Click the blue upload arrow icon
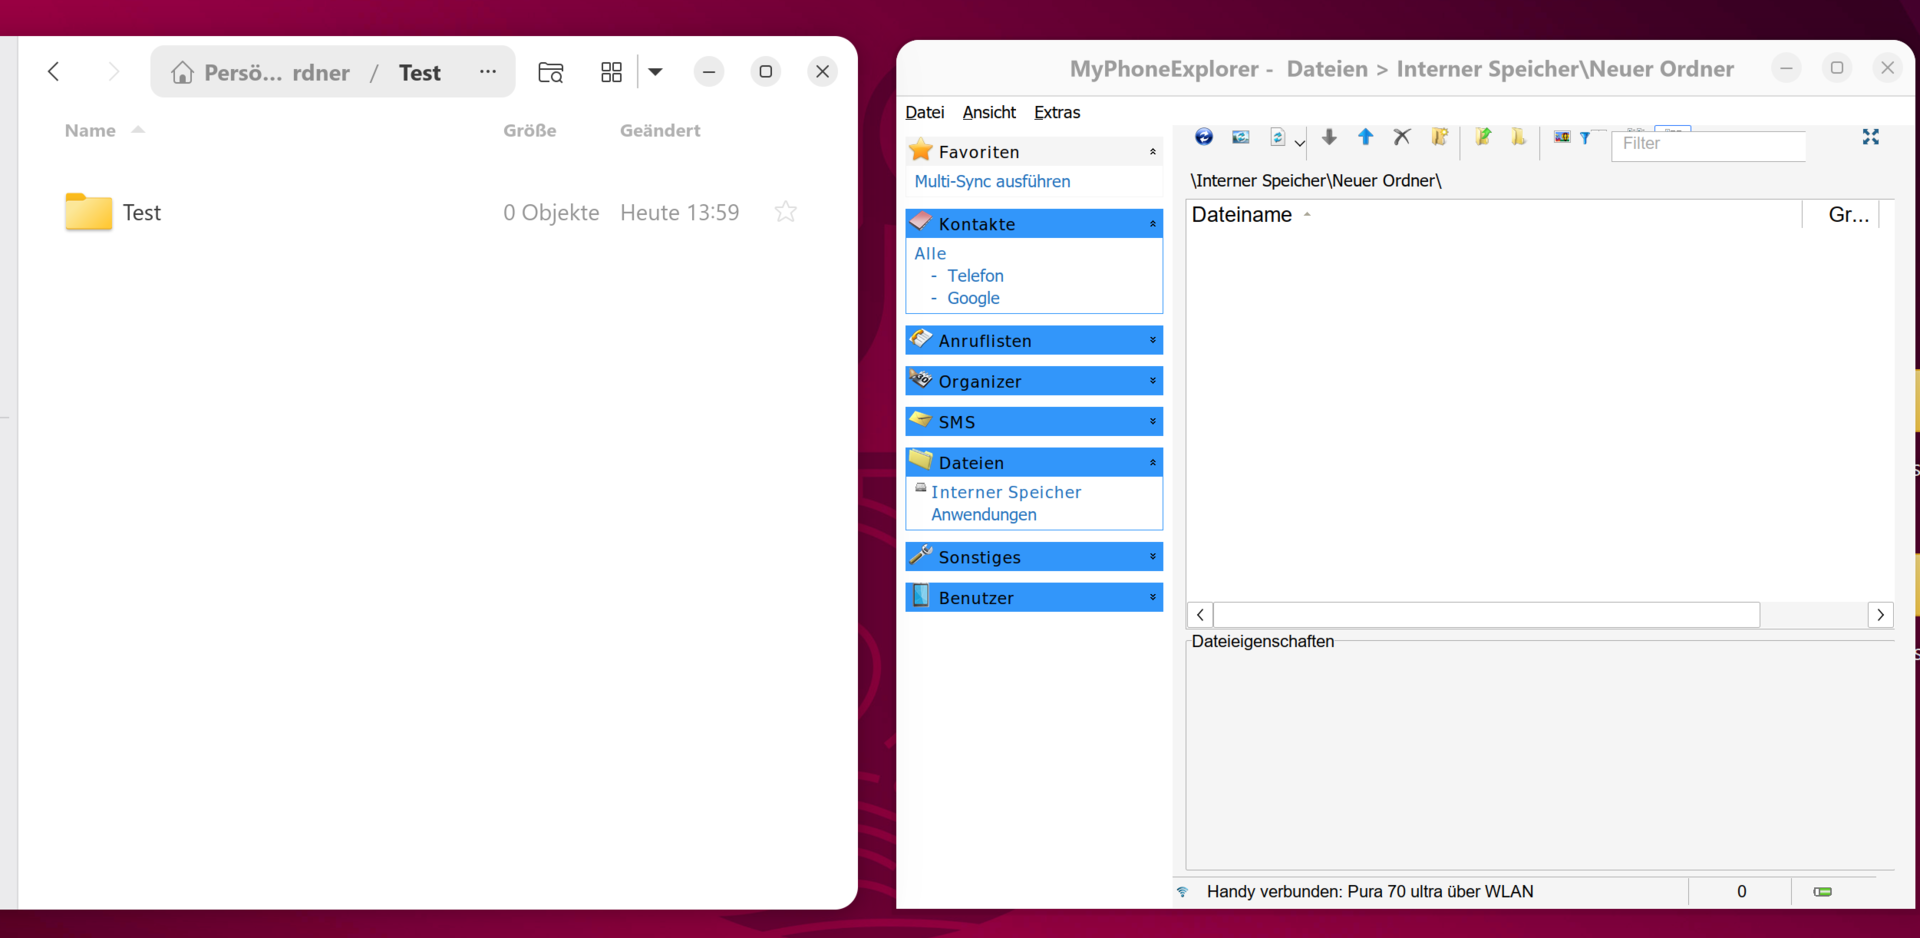 (1365, 137)
